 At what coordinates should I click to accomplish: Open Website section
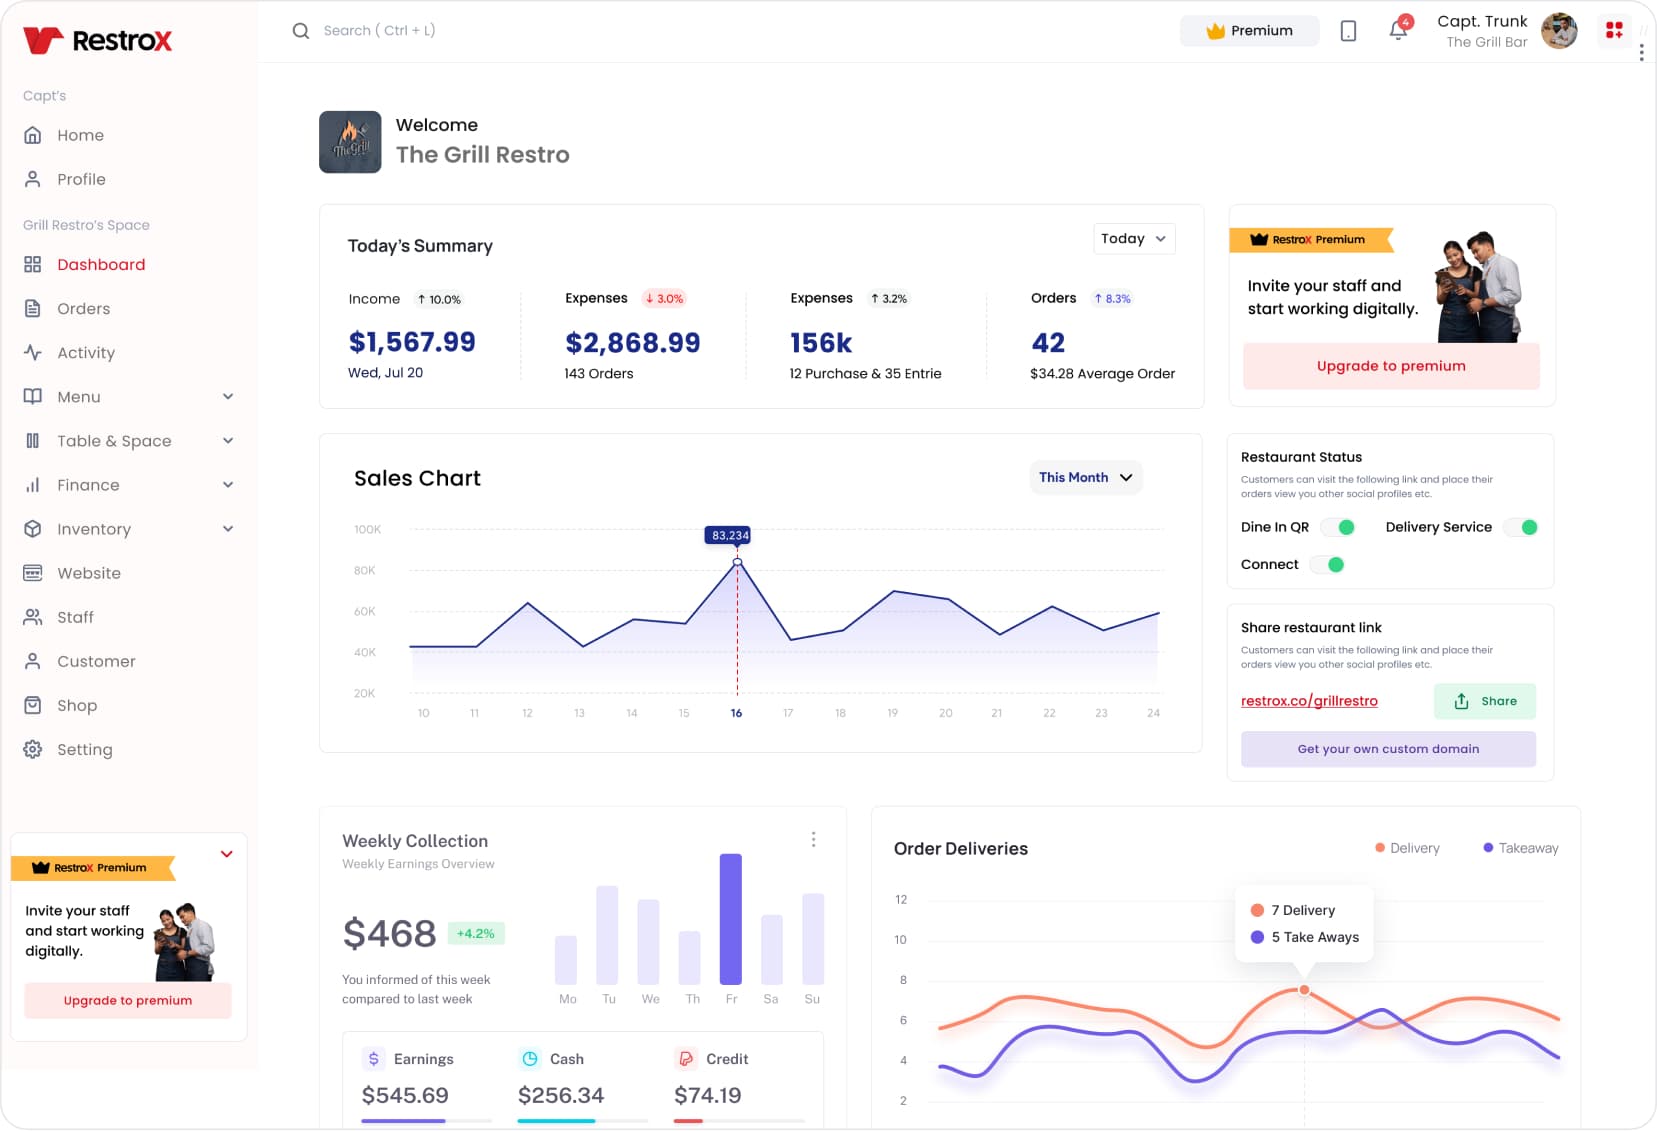tap(89, 573)
